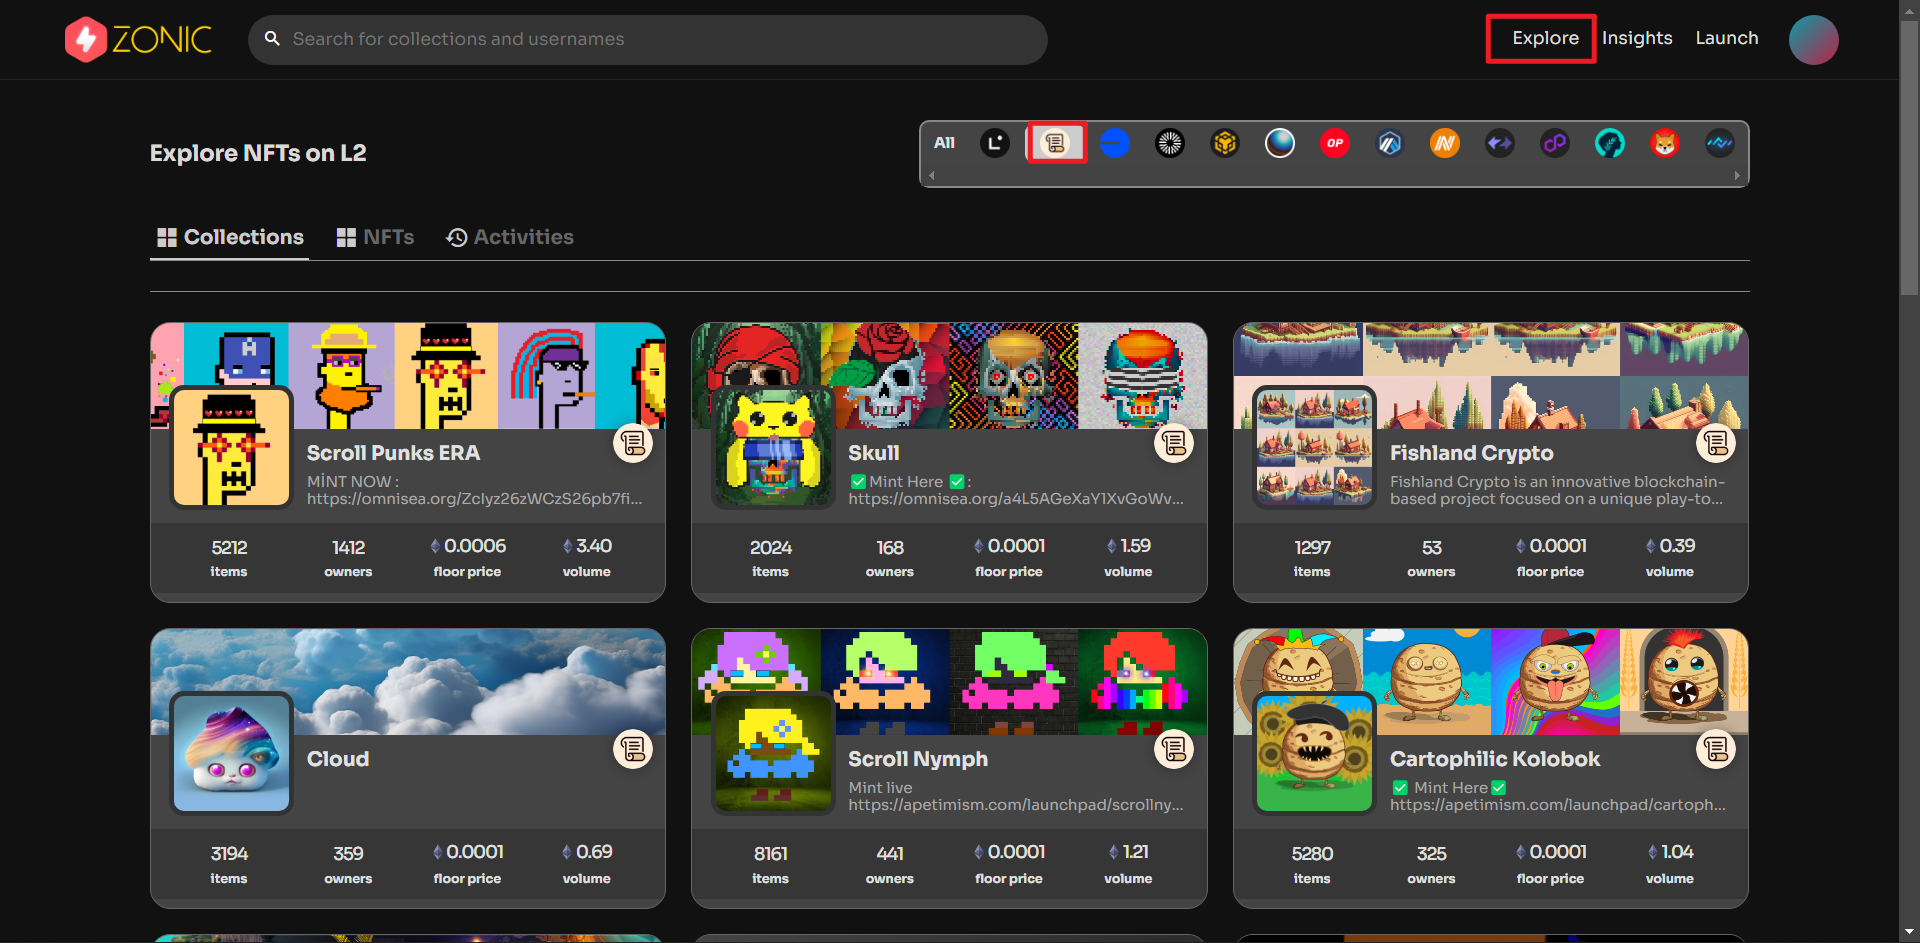Open the Skull collection title
Image resolution: width=1920 pixels, height=943 pixels.
[x=874, y=453]
